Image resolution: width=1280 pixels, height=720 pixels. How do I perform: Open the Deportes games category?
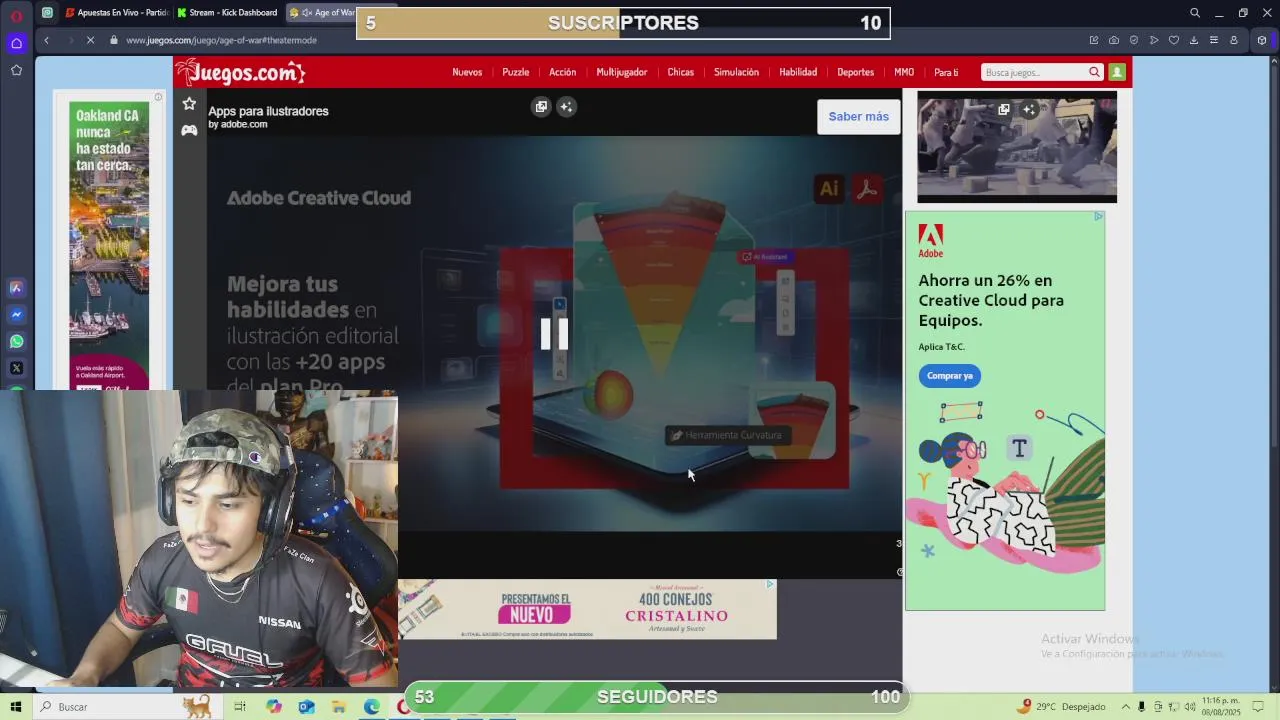point(856,72)
